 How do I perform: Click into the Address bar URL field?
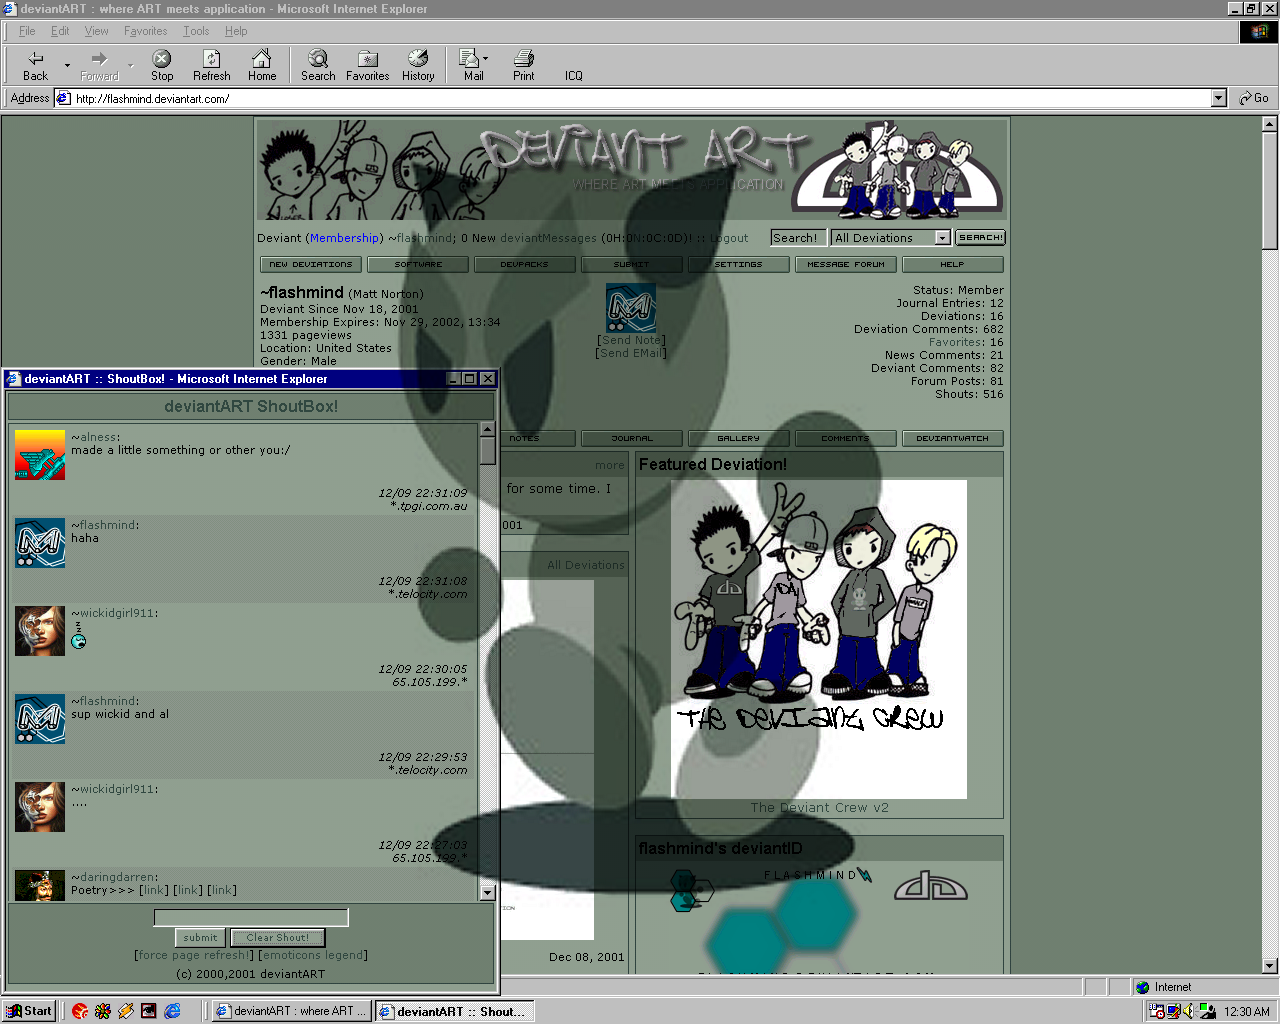[x=640, y=98]
